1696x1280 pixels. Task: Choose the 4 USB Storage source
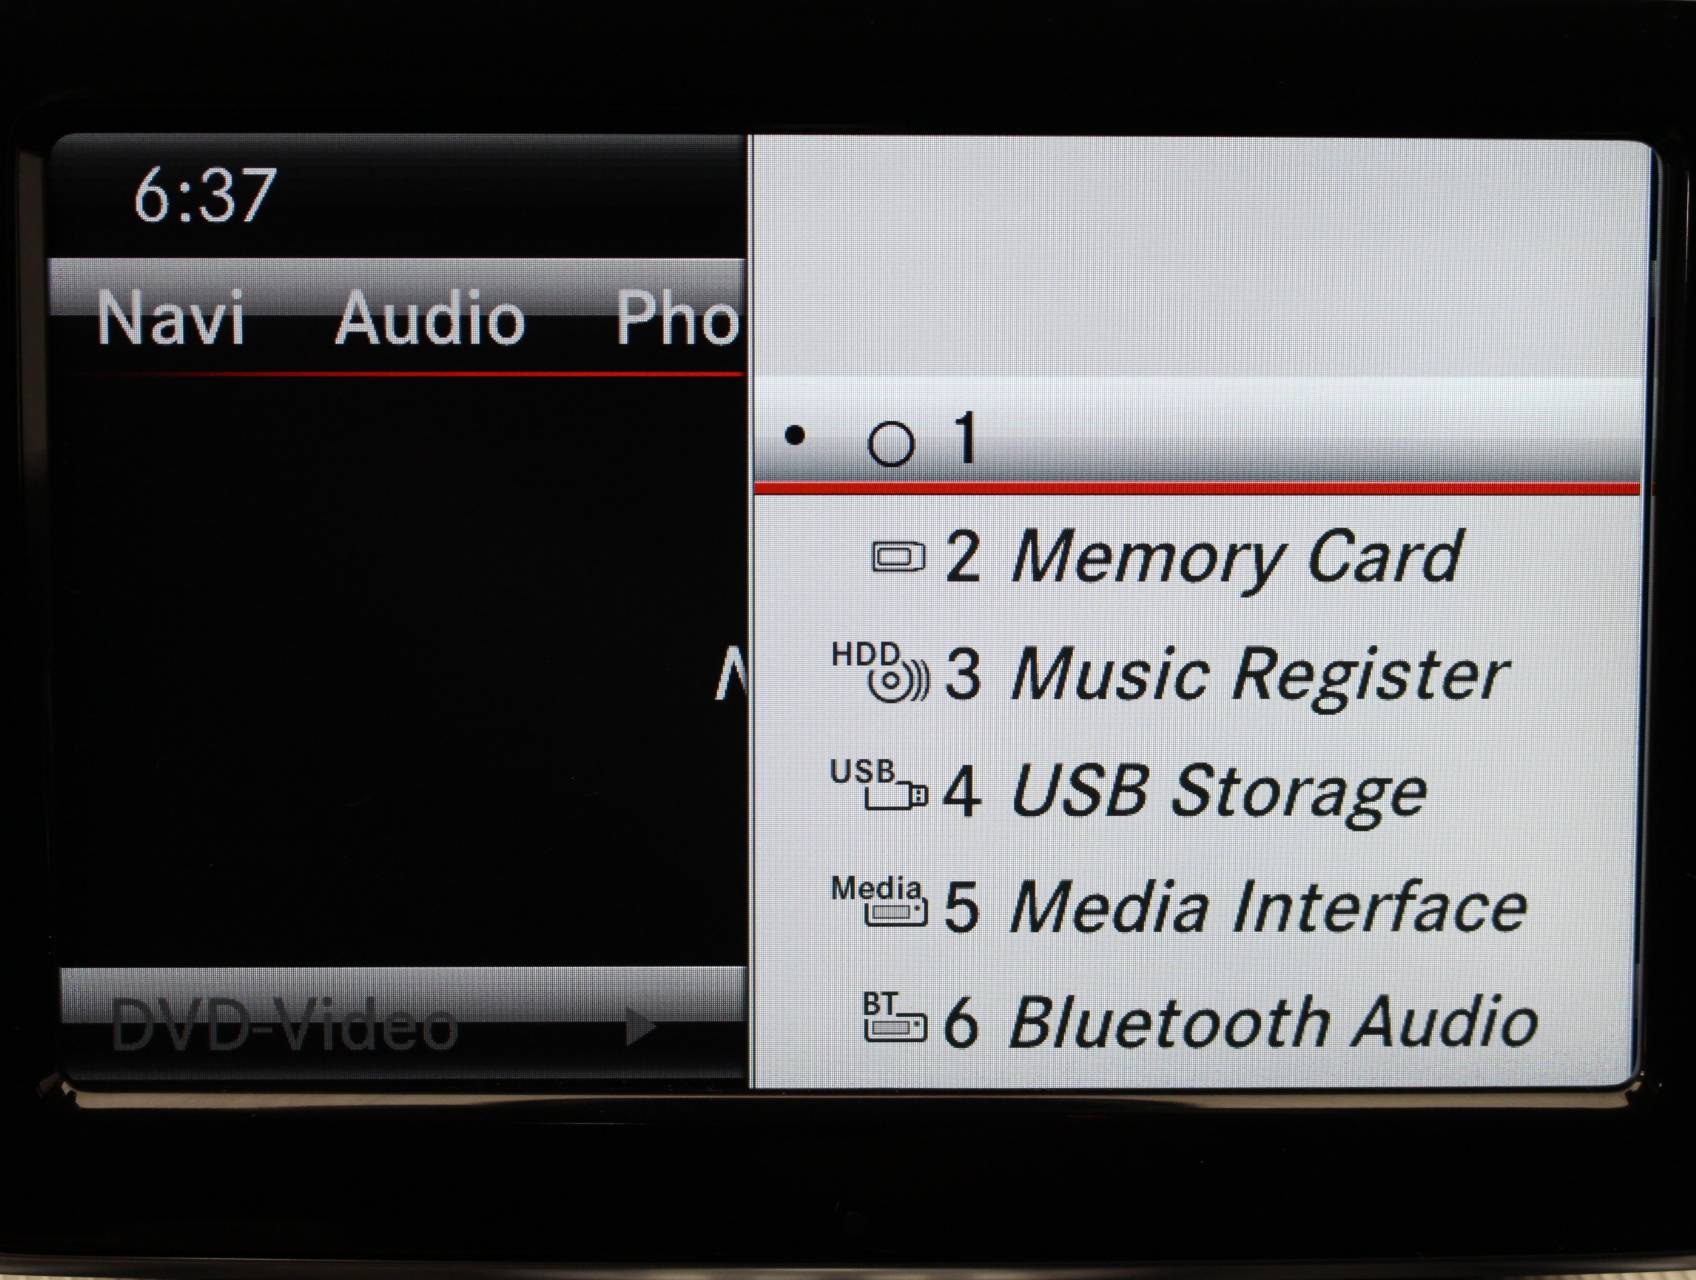tap(1196, 789)
